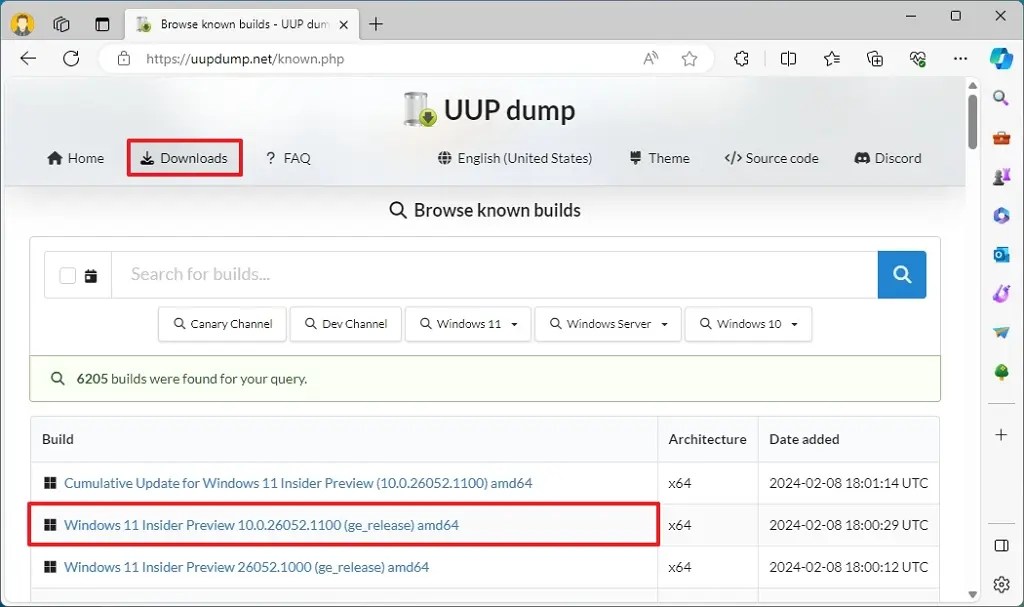Open the Source code link

[x=771, y=158]
